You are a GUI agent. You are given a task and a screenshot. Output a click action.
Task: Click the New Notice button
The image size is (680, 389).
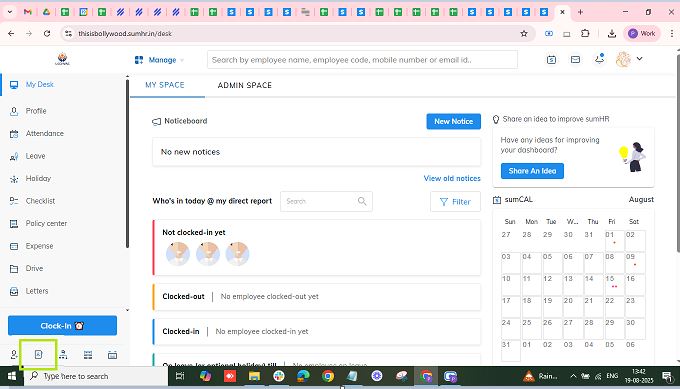point(454,121)
